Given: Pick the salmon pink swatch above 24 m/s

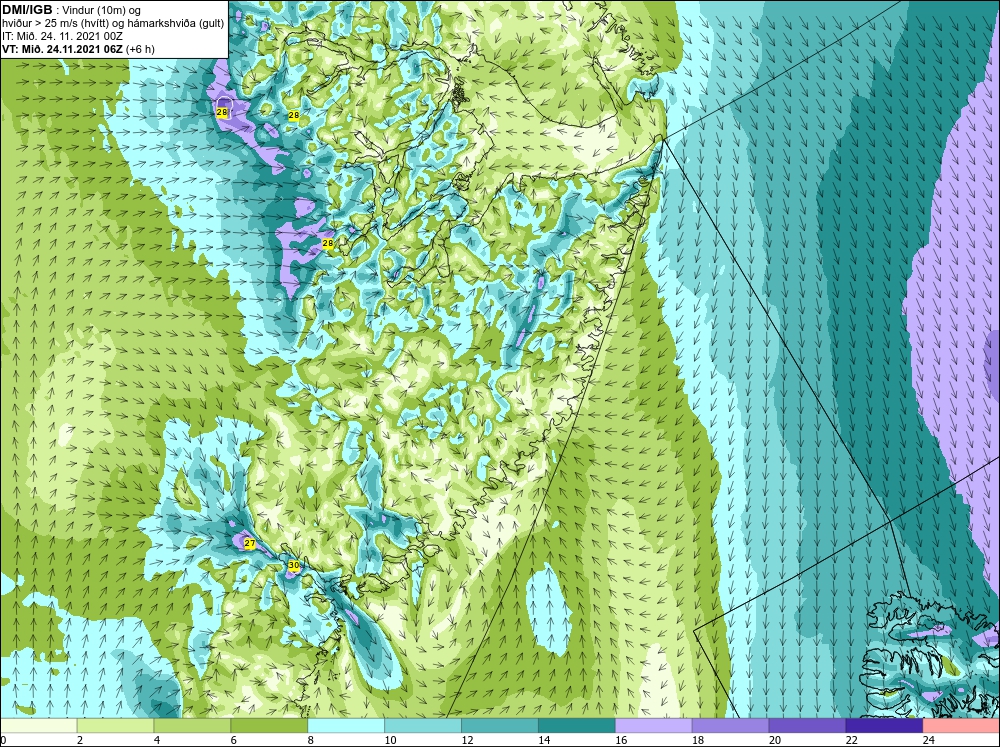Looking at the screenshot, I should 961,725.
